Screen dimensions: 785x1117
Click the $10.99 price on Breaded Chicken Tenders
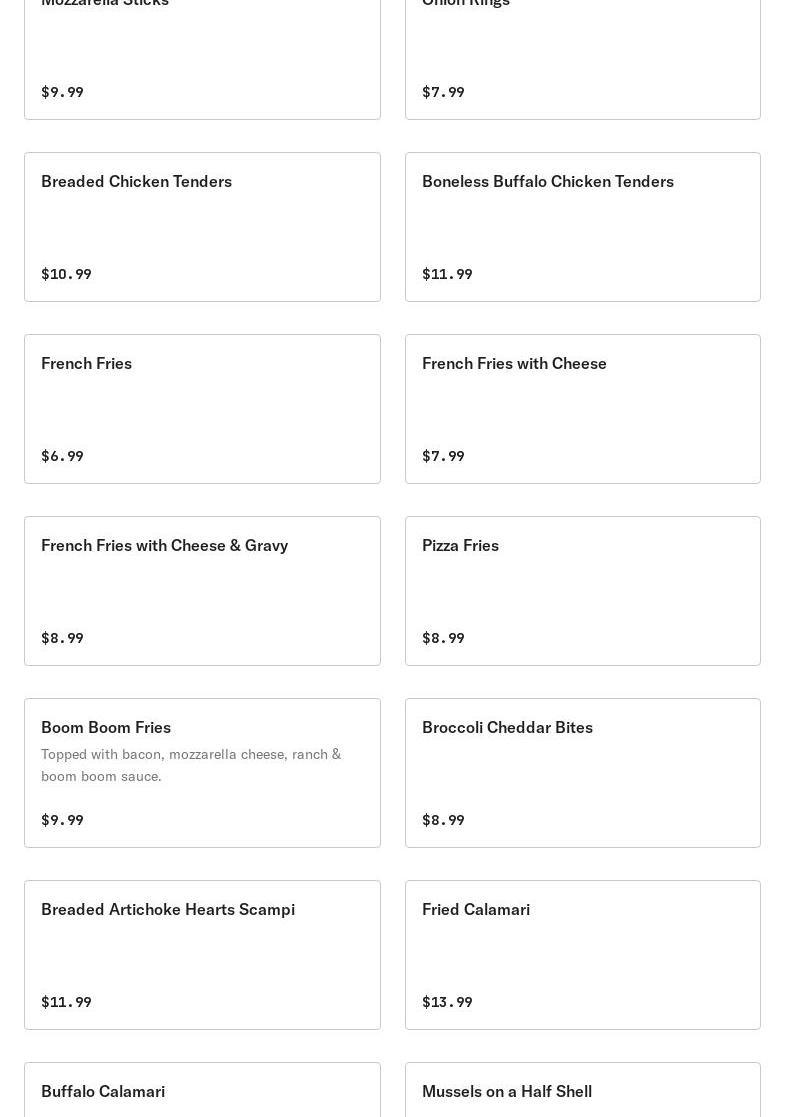(x=66, y=273)
